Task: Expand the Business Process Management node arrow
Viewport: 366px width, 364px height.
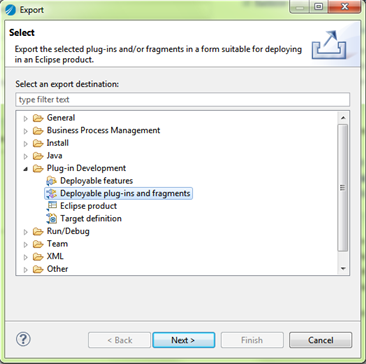Action: pos(25,131)
